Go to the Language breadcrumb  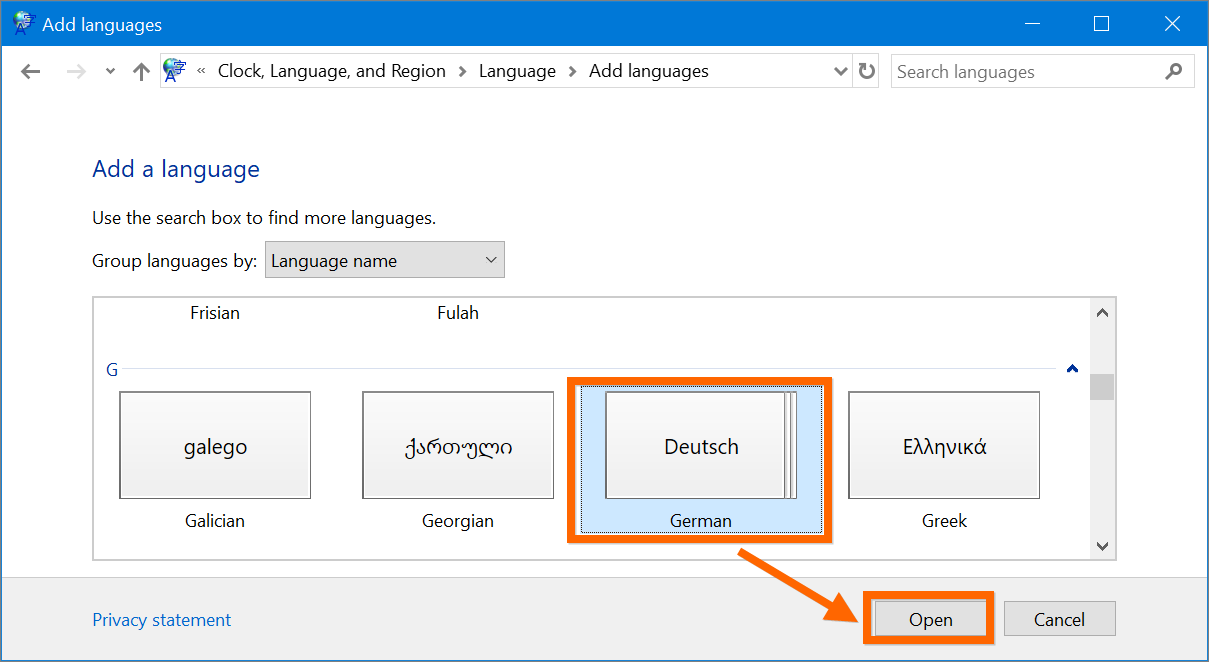click(x=517, y=71)
